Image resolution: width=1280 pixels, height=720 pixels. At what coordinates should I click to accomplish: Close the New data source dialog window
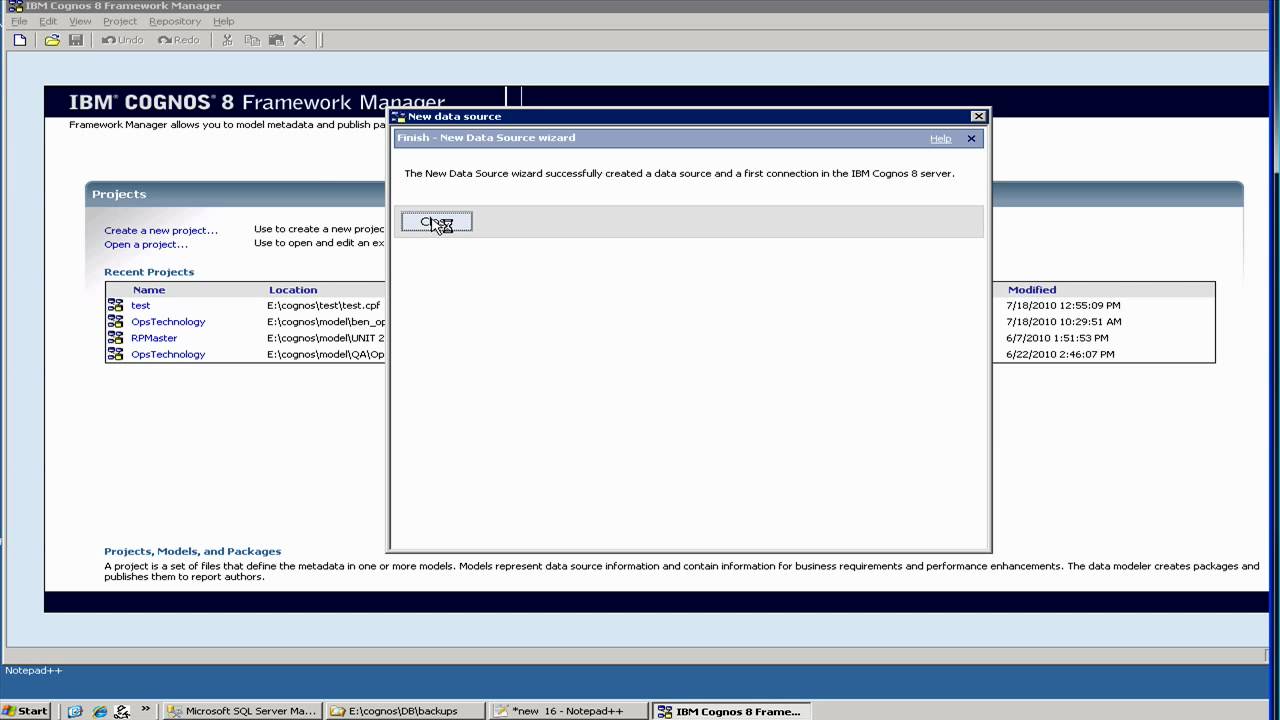[978, 116]
